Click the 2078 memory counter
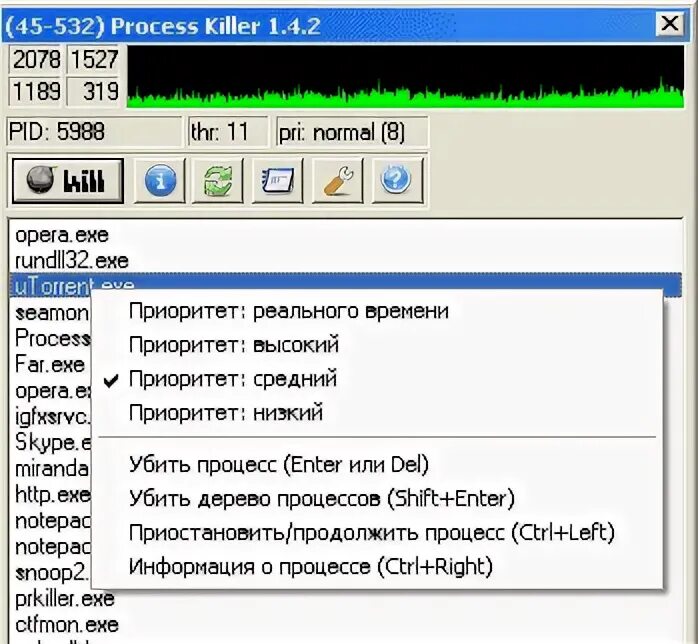This screenshot has width=698, height=644. tap(35, 60)
